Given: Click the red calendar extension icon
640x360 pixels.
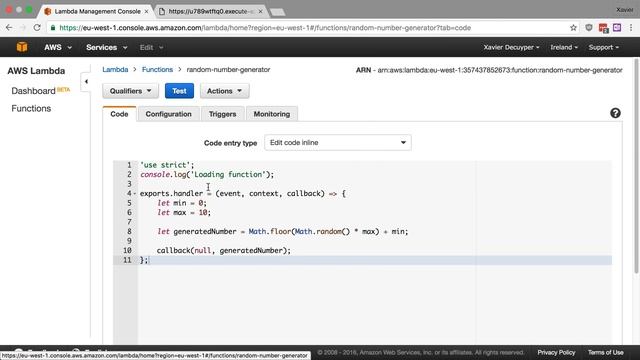Looking at the screenshot, I should pyautogui.click(x=603, y=28).
